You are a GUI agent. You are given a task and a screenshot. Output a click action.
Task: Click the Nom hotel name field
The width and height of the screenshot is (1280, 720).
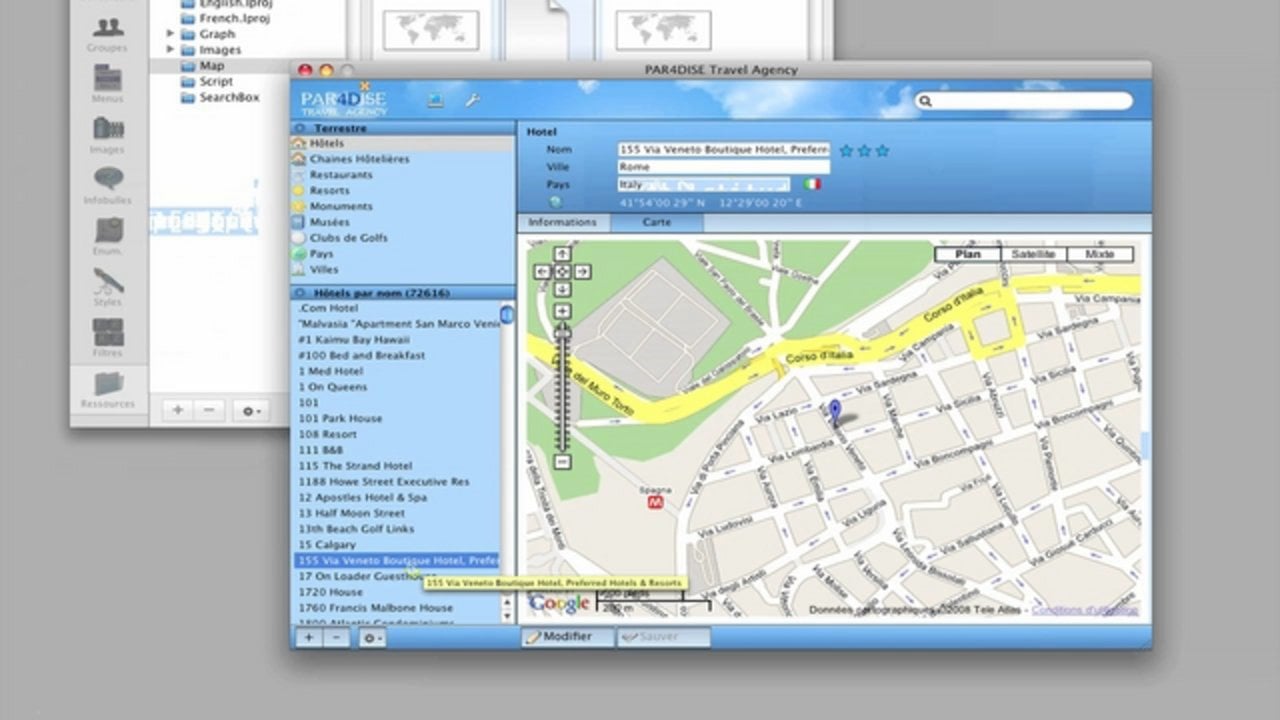pos(724,150)
